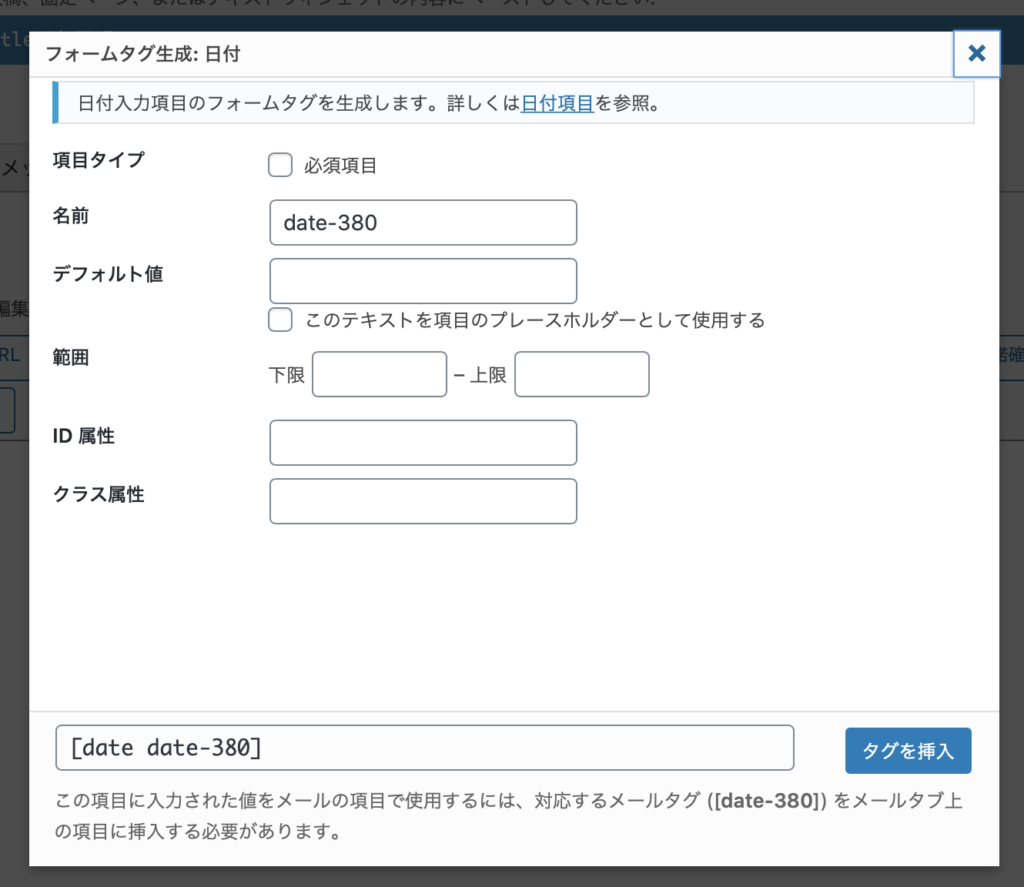Open the 日付項目 documentation link
Image resolution: width=1024 pixels, height=887 pixels.
[x=557, y=103]
